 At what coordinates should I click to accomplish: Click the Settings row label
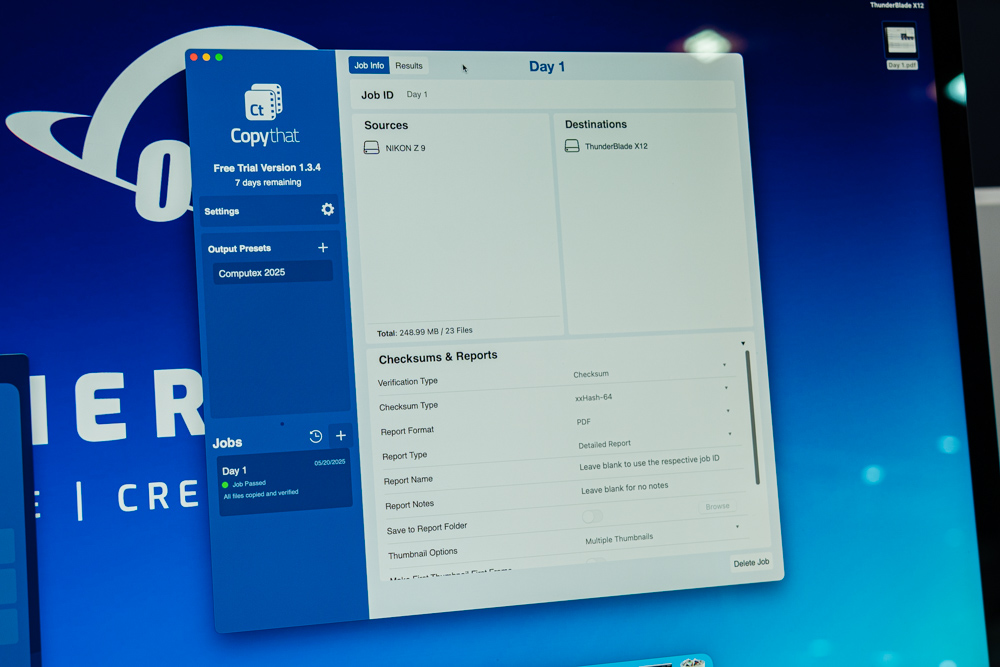pyautogui.click(x=221, y=211)
